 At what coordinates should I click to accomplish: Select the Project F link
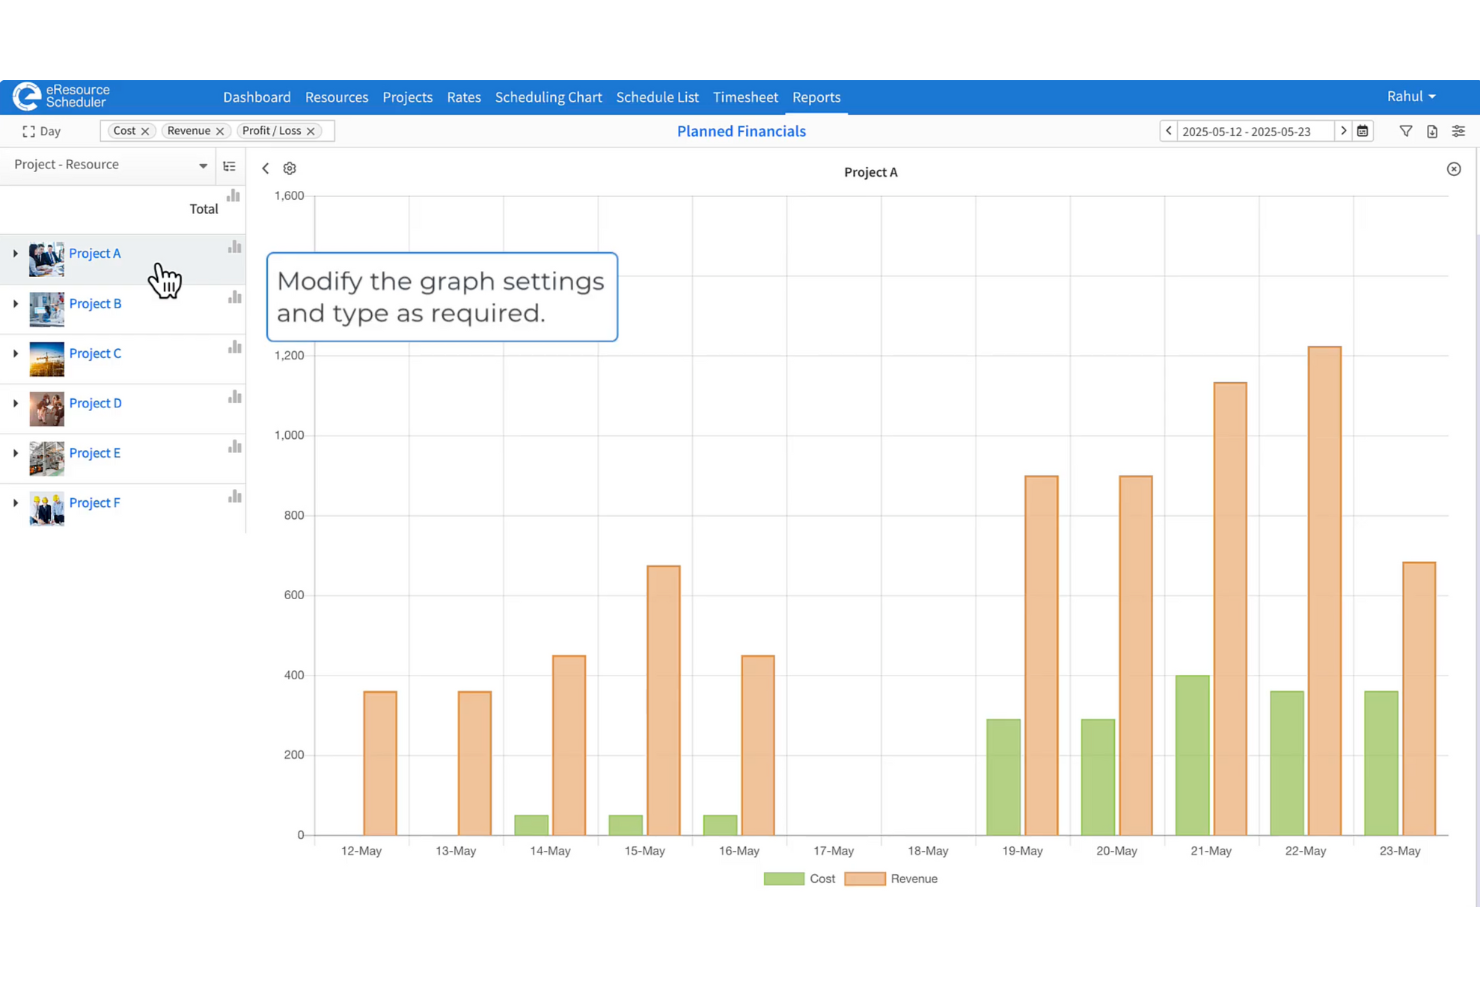(x=95, y=502)
